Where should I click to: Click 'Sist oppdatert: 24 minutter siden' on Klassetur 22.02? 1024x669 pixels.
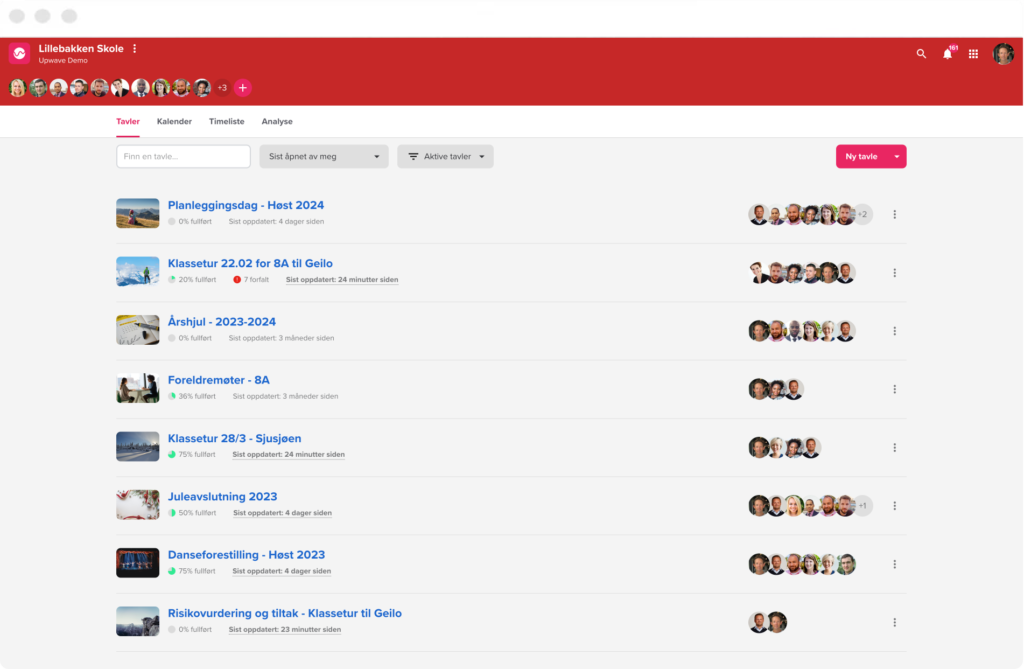(x=342, y=280)
